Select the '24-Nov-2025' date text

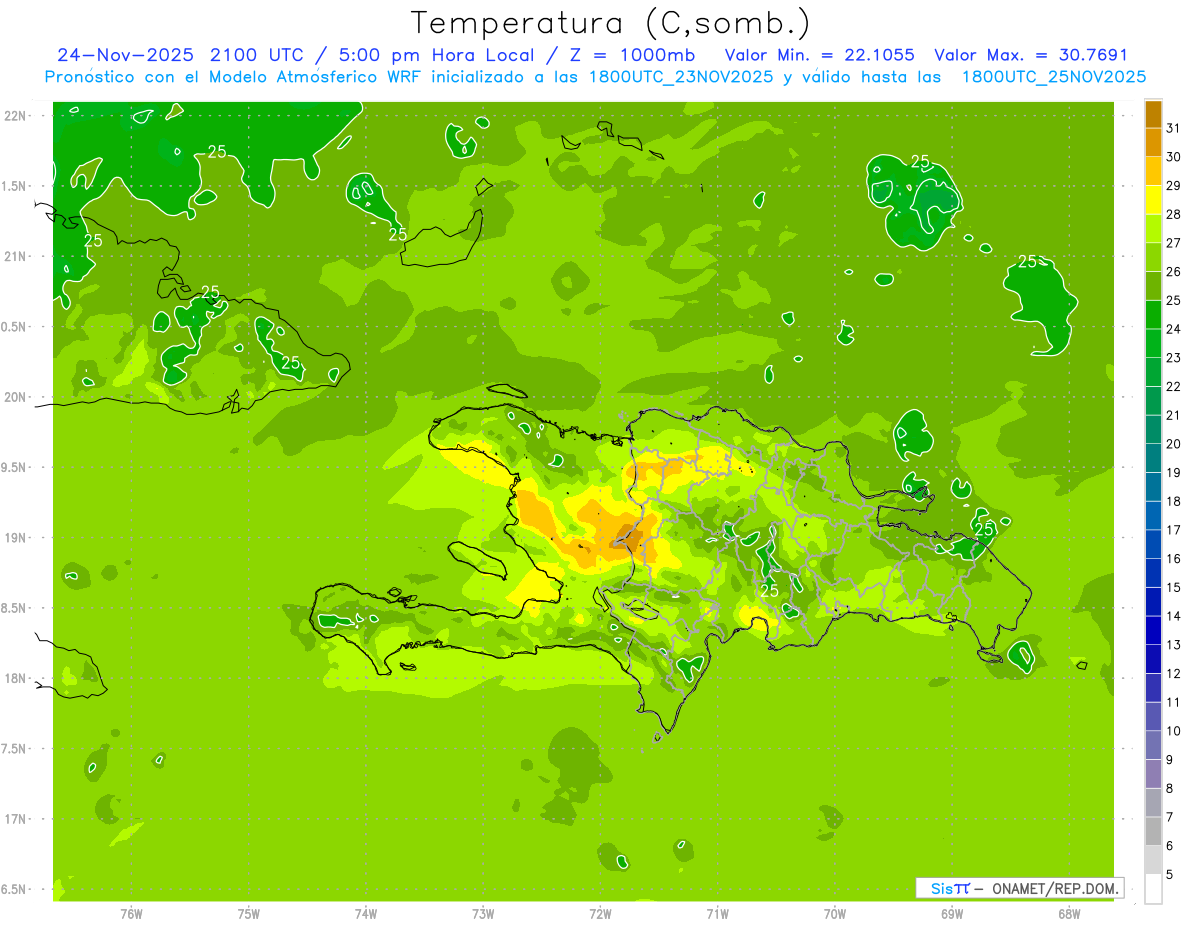click(126, 55)
